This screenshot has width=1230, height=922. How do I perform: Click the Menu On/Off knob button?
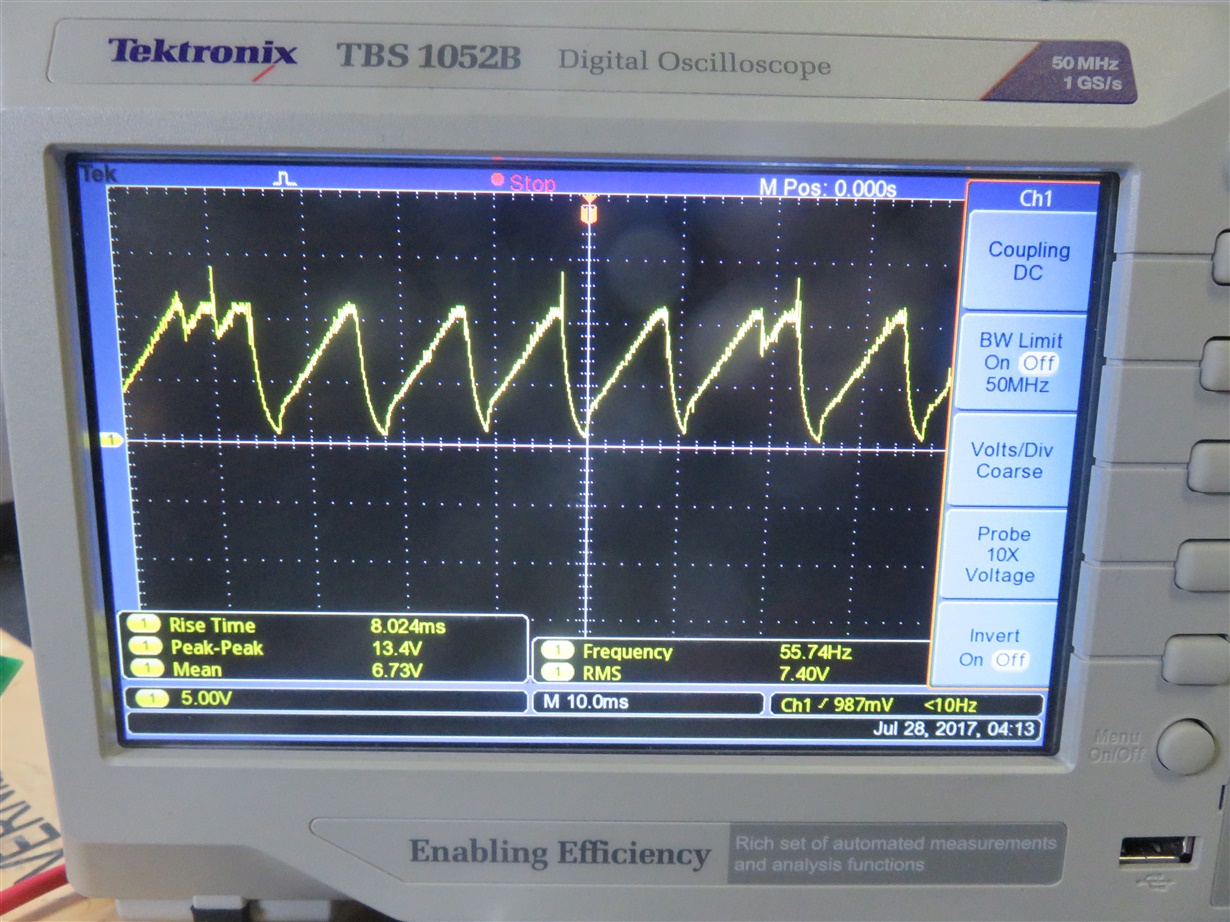1186,747
